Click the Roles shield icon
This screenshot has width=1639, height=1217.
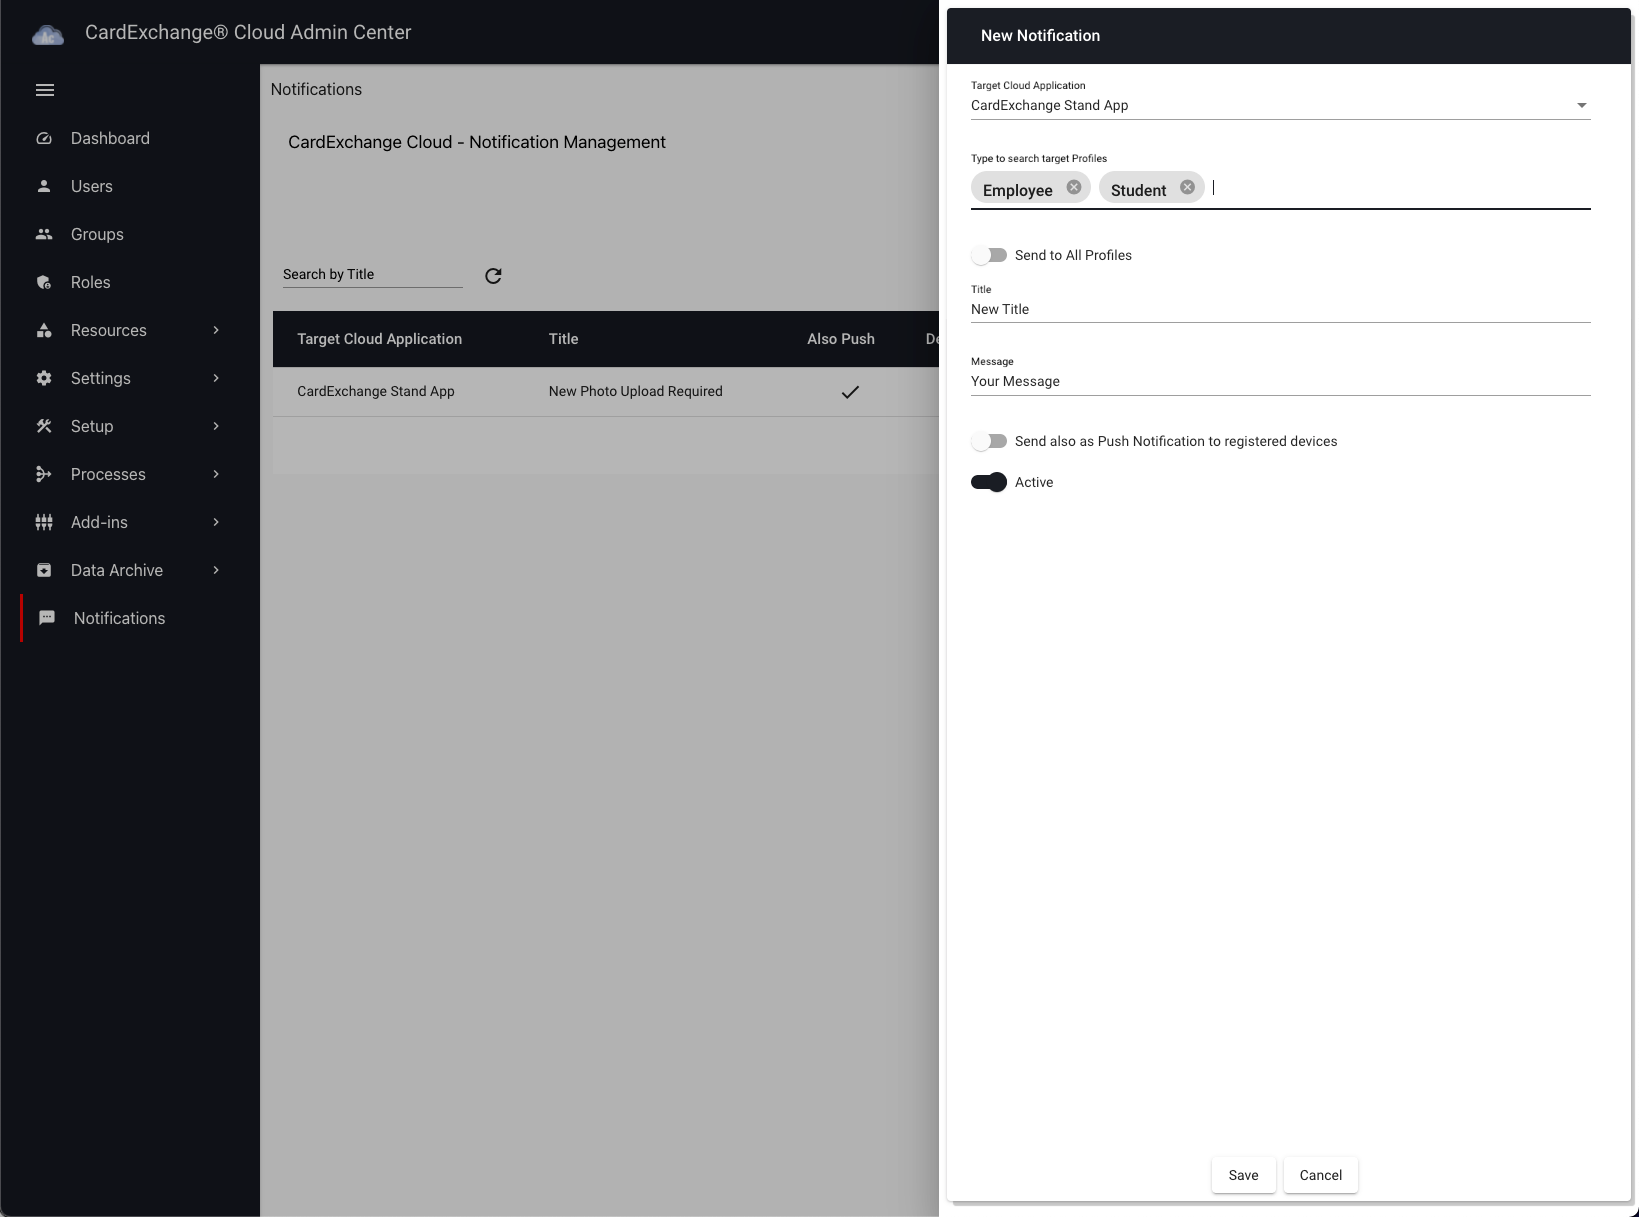click(x=44, y=283)
